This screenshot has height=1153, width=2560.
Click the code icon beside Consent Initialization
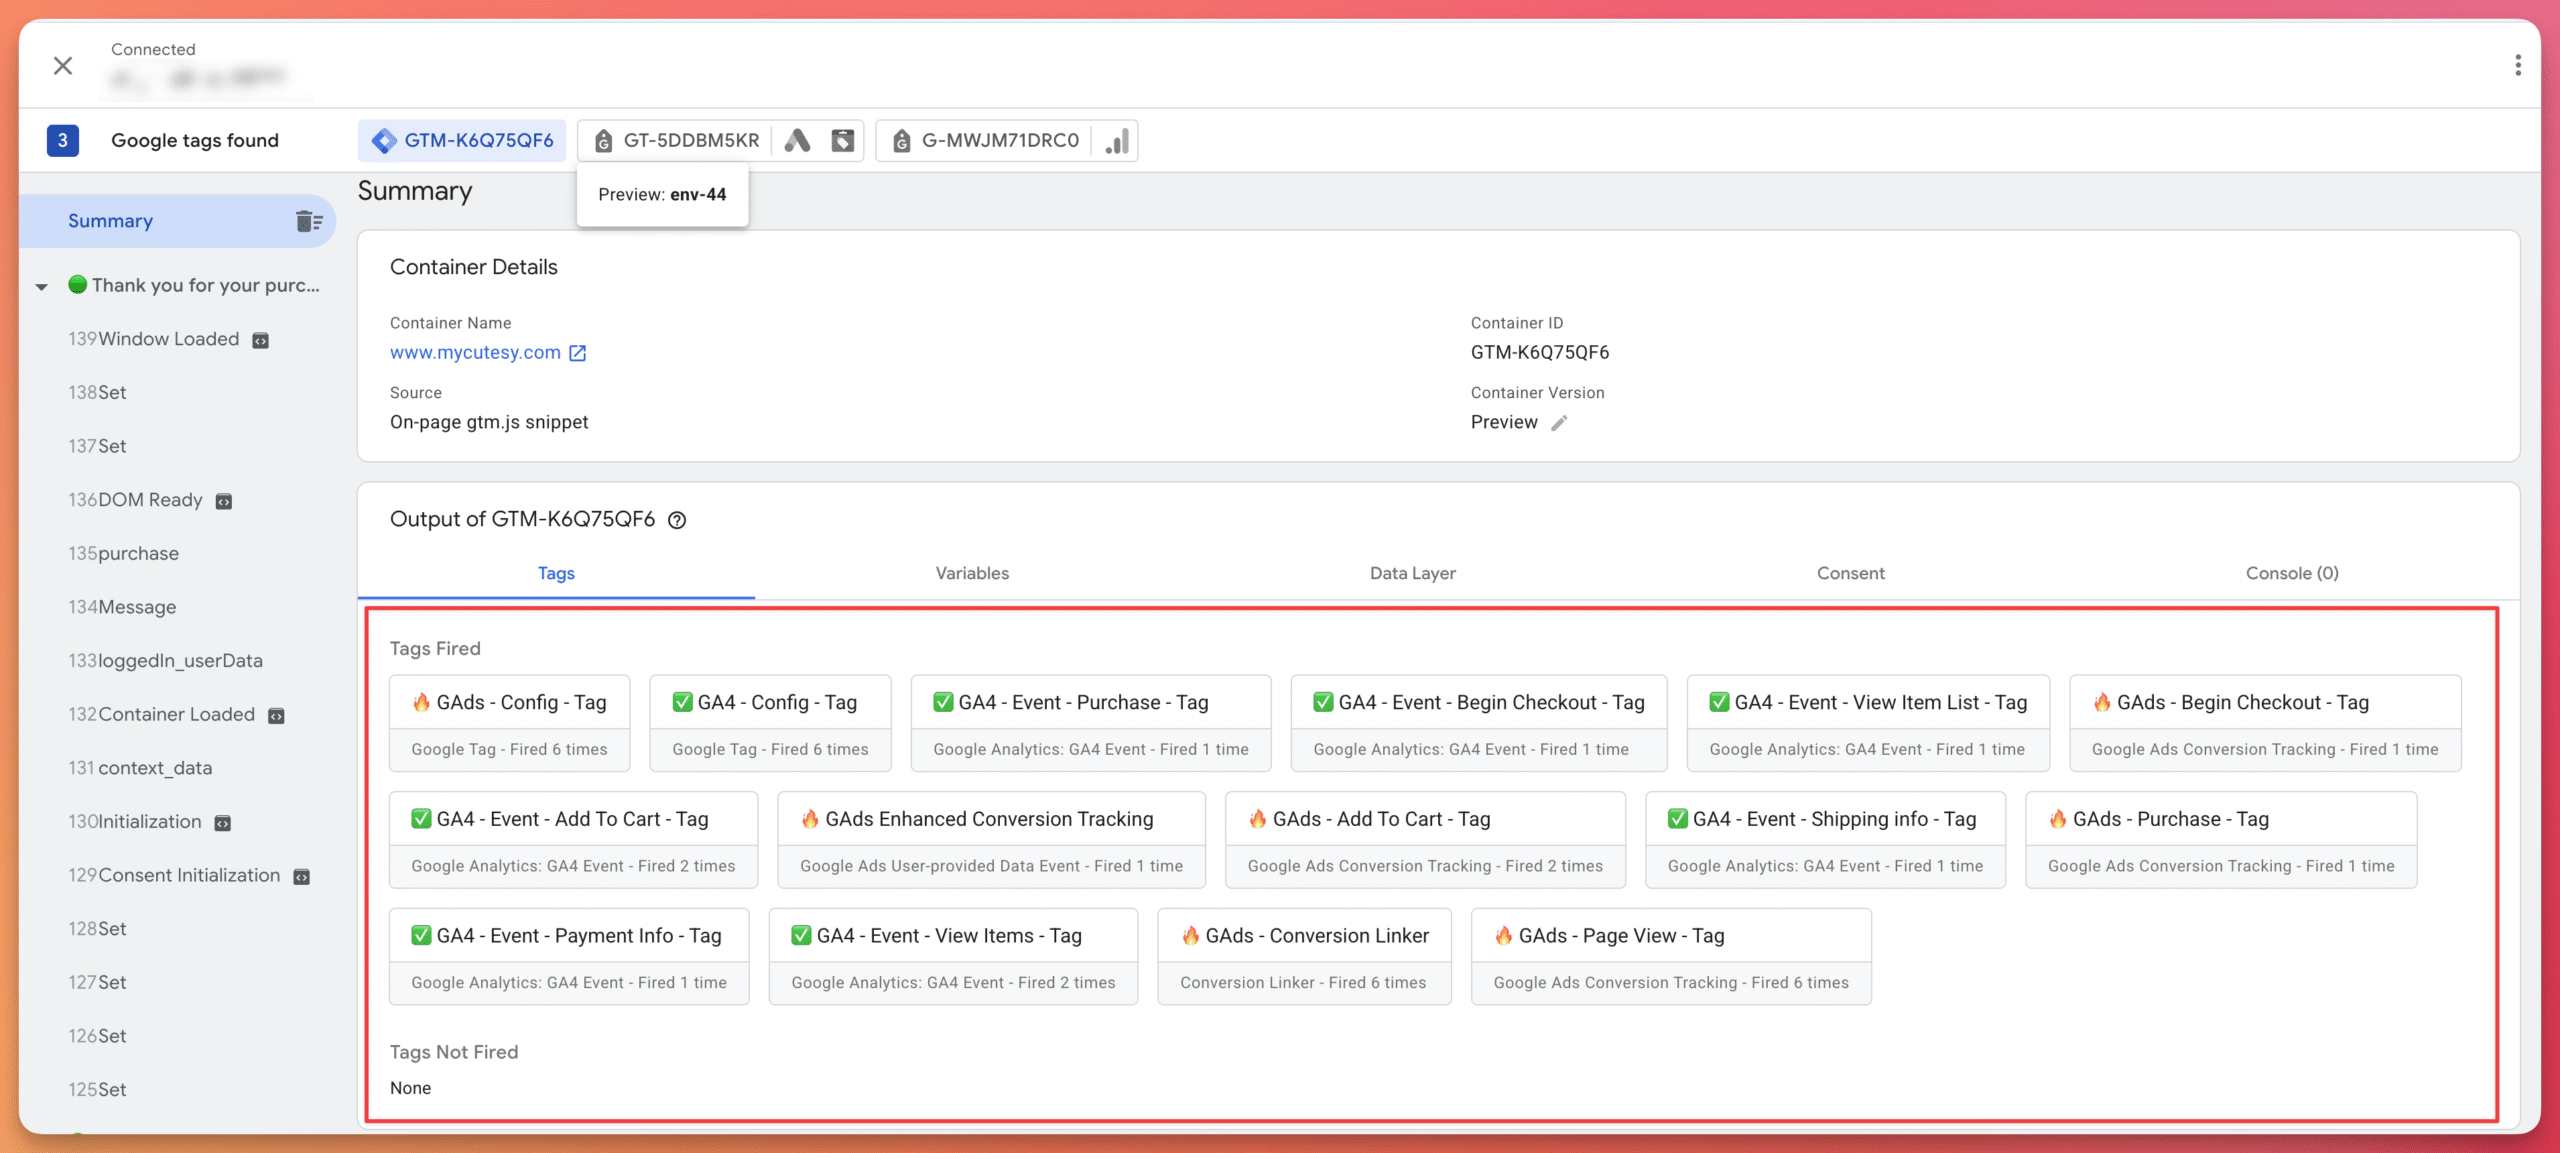pos(301,877)
